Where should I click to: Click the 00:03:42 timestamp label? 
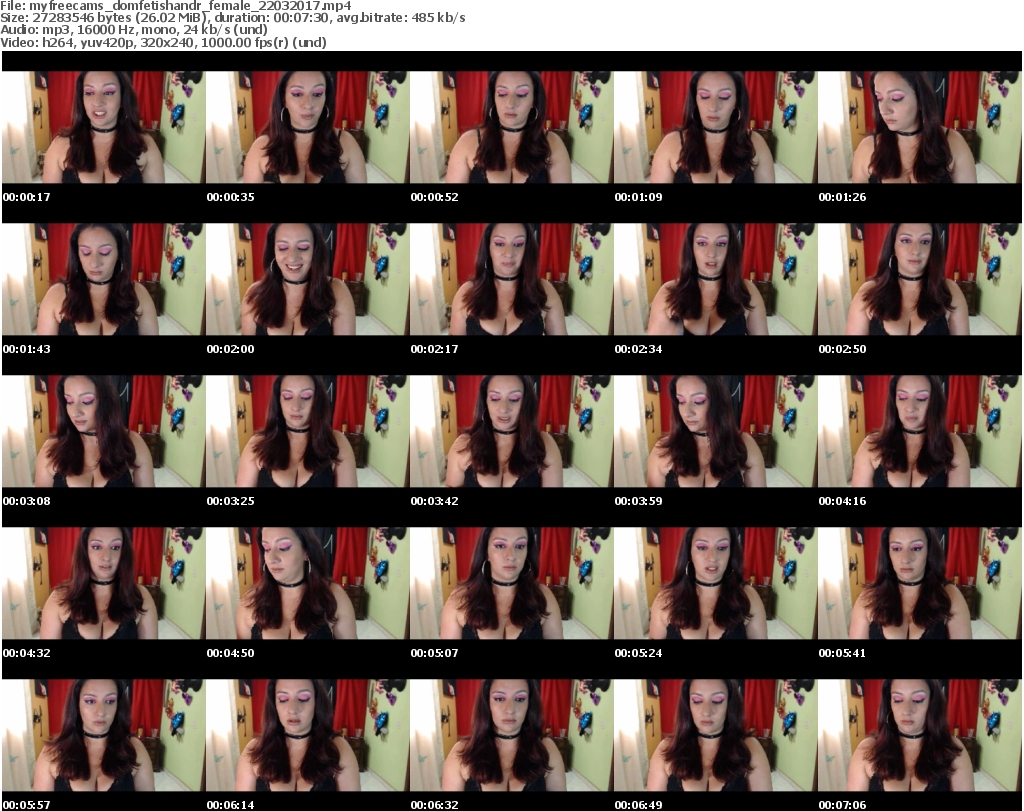click(x=434, y=501)
